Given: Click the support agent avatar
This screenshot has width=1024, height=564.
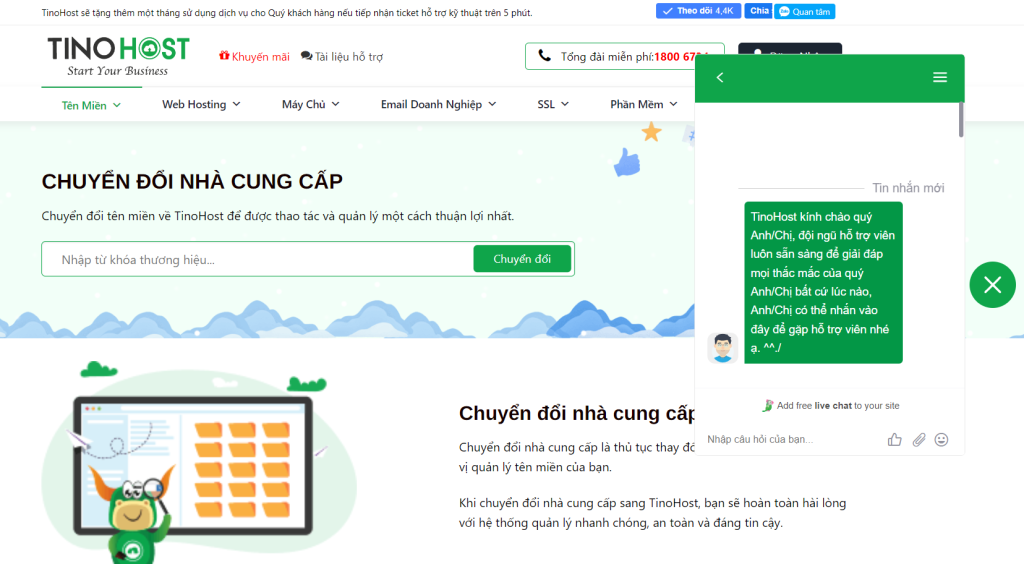Looking at the screenshot, I should point(723,347).
